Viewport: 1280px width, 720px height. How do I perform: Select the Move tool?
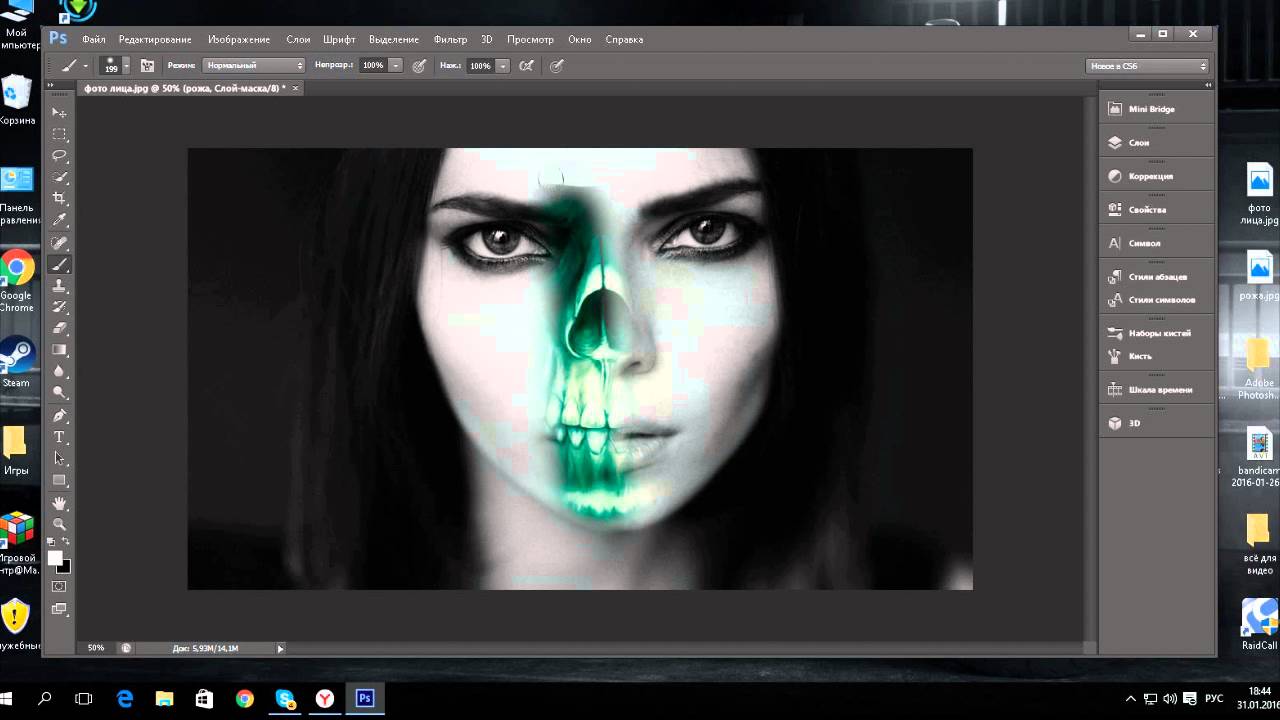coord(60,113)
